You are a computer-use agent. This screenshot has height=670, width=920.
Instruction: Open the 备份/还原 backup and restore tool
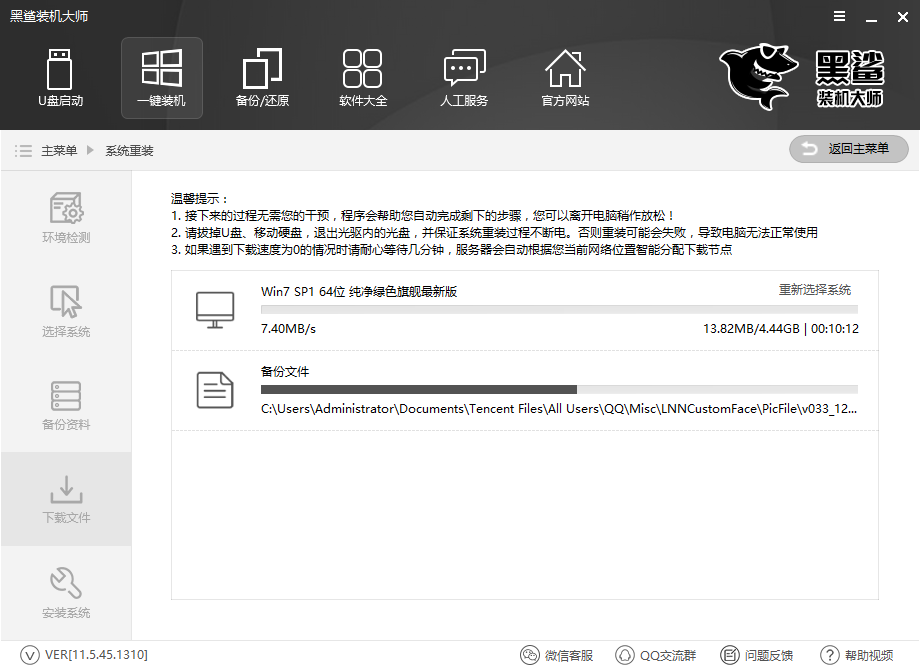262,78
